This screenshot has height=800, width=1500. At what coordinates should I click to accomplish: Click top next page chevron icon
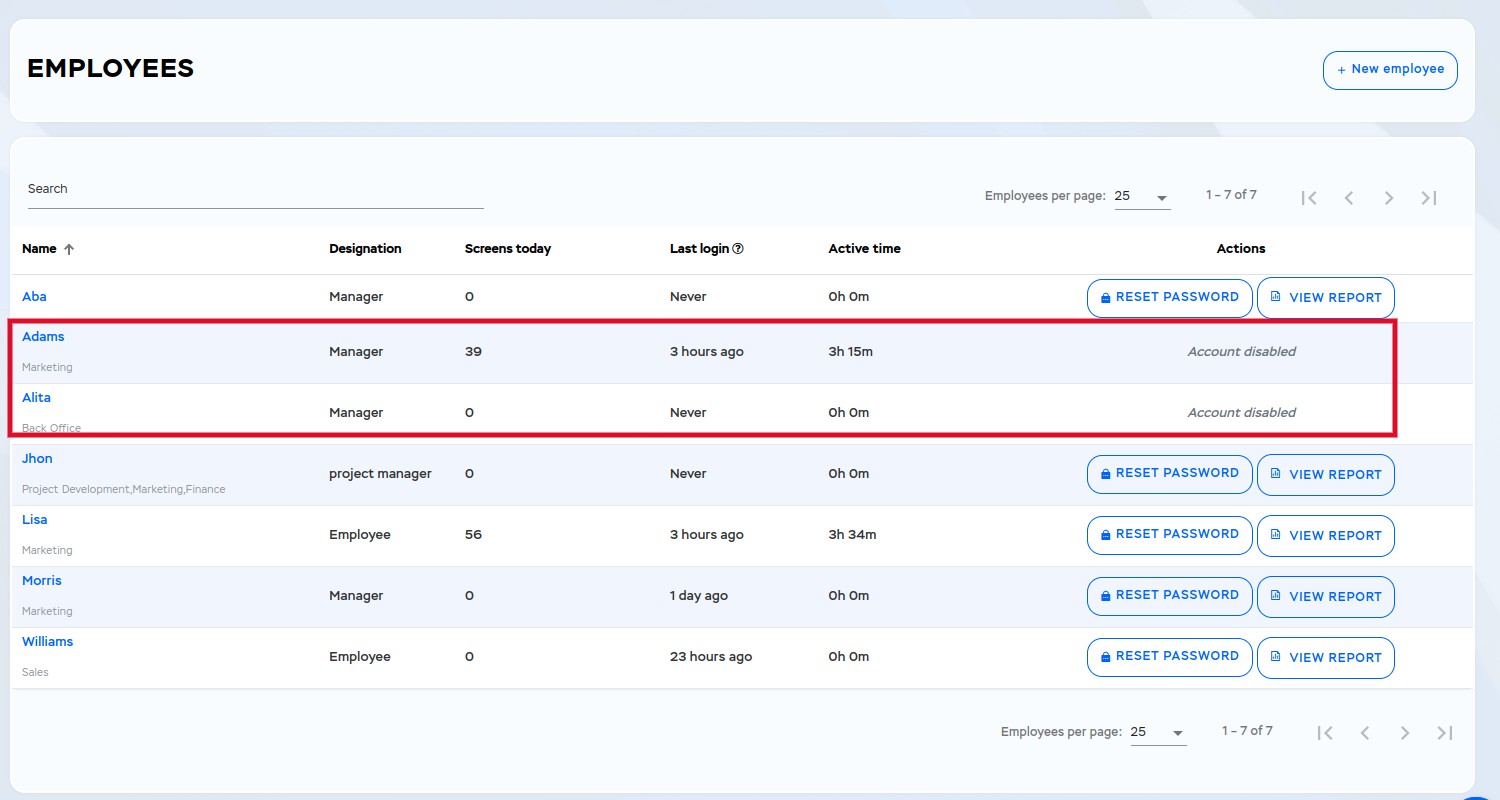(x=1389, y=198)
